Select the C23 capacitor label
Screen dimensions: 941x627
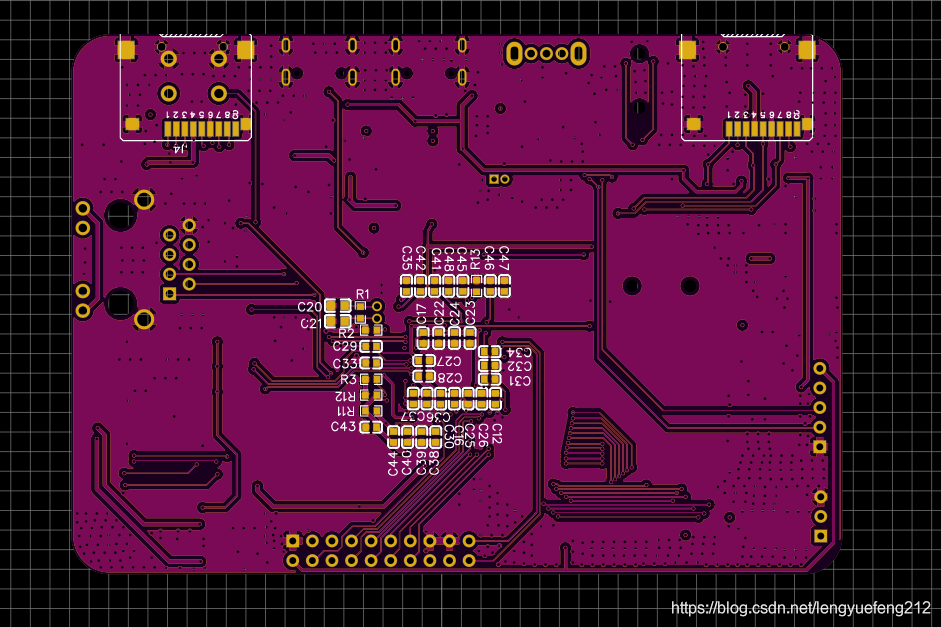[x=470, y=313]
